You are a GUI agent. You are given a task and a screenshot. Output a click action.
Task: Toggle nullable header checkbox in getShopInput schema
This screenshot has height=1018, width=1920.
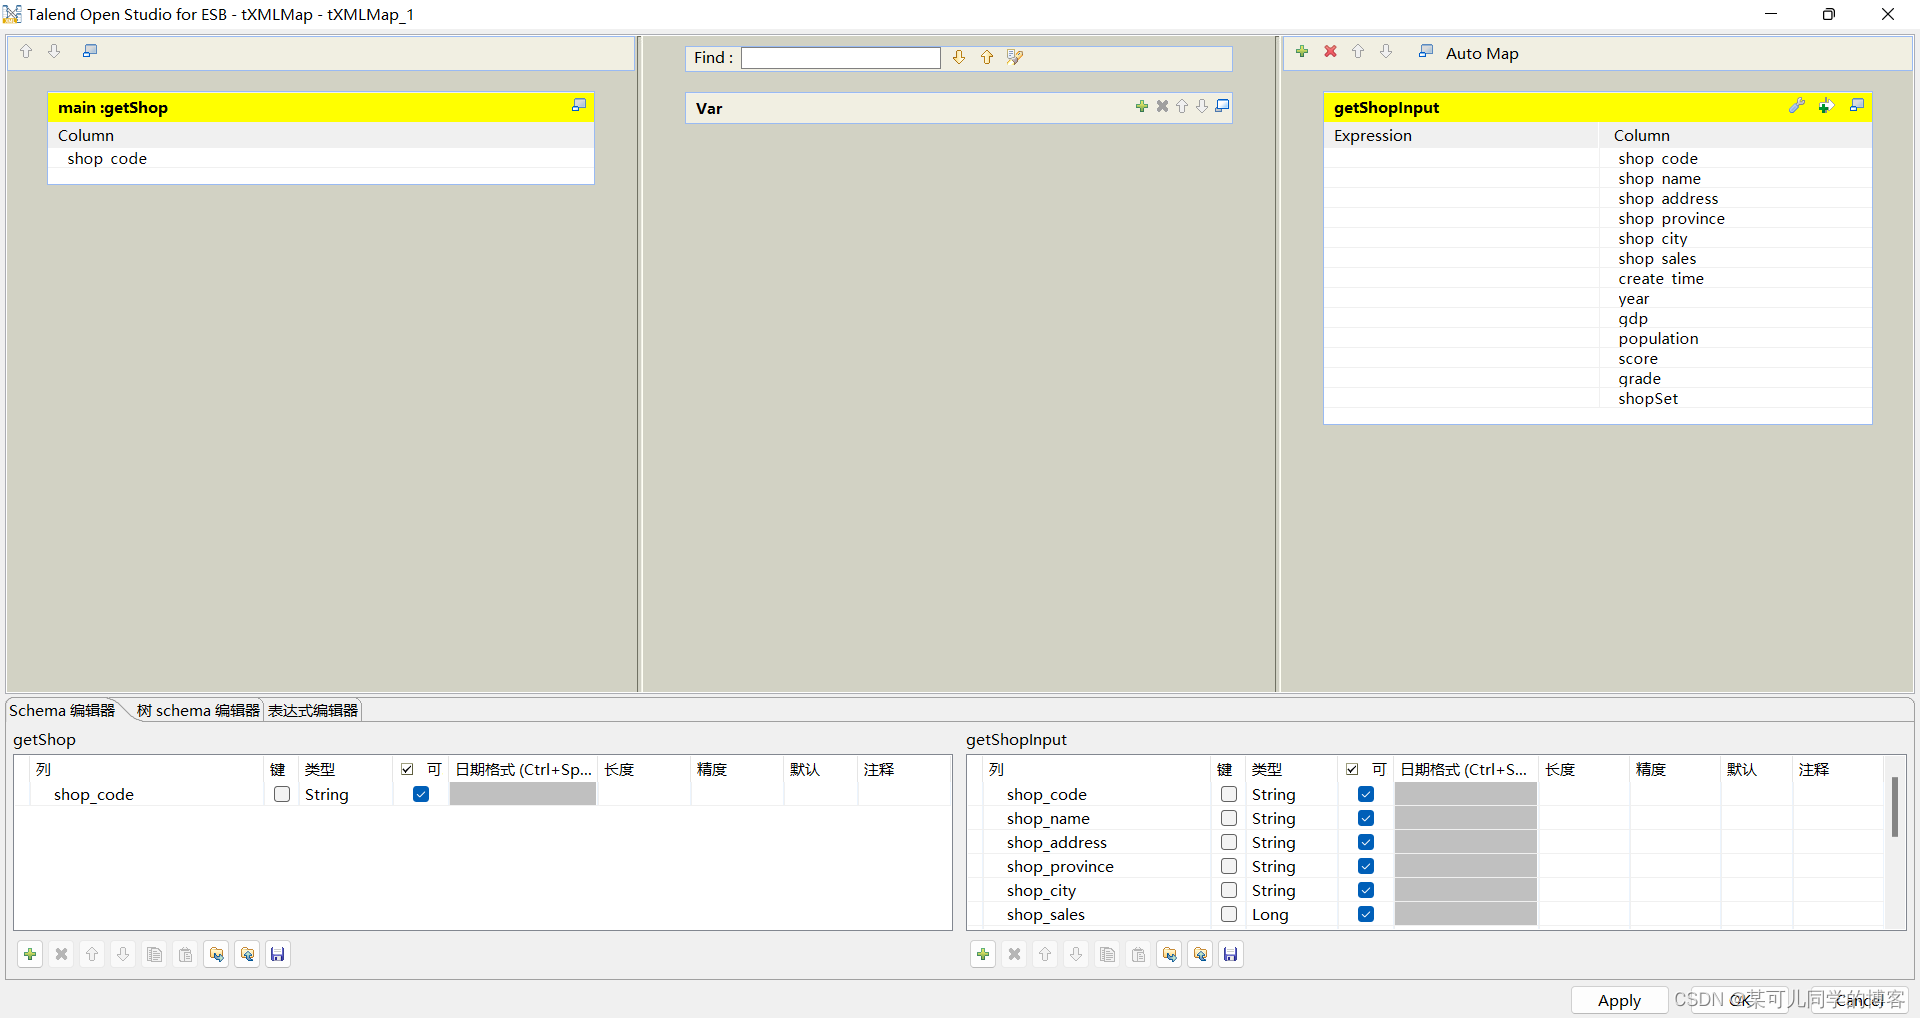point(1352,769)
